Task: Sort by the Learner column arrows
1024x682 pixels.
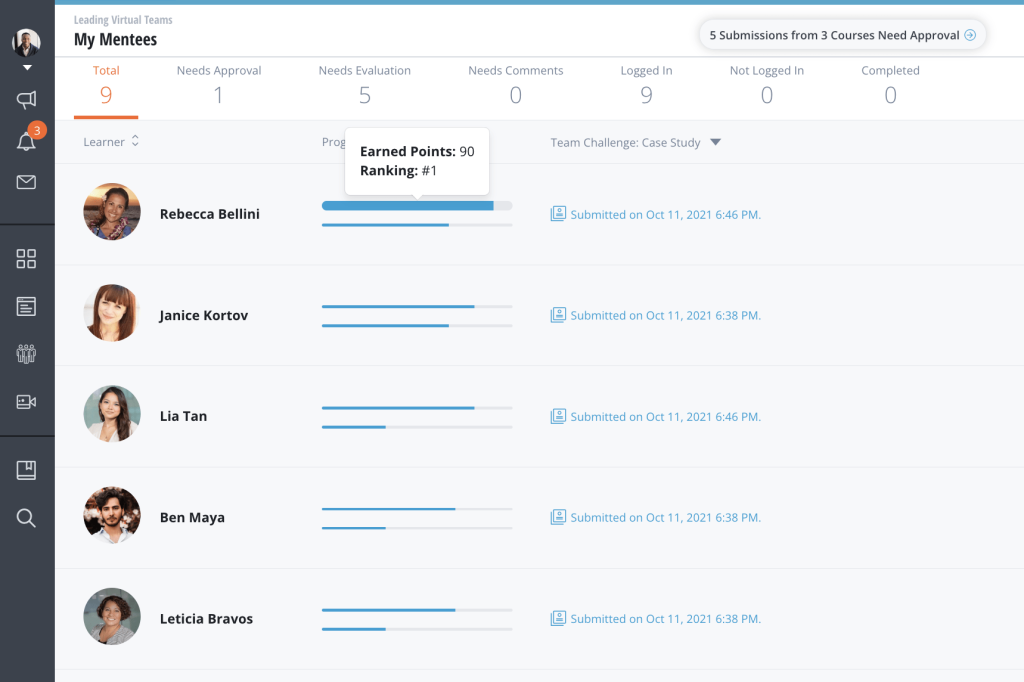Action: coord(135,141)
